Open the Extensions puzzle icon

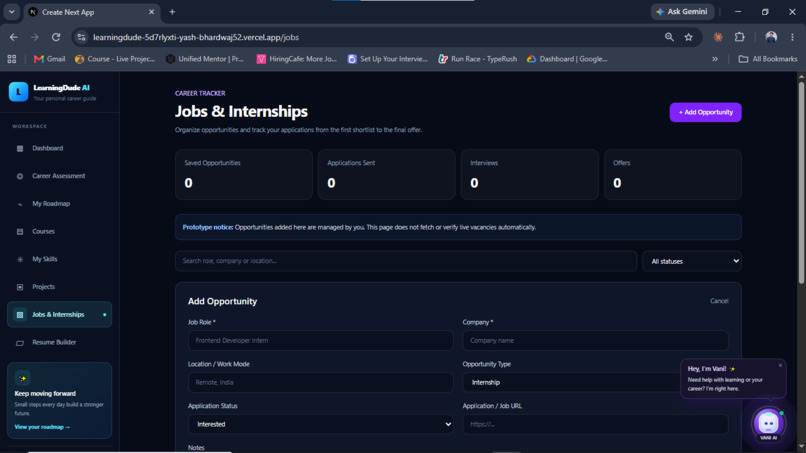[x=739, y=37]
